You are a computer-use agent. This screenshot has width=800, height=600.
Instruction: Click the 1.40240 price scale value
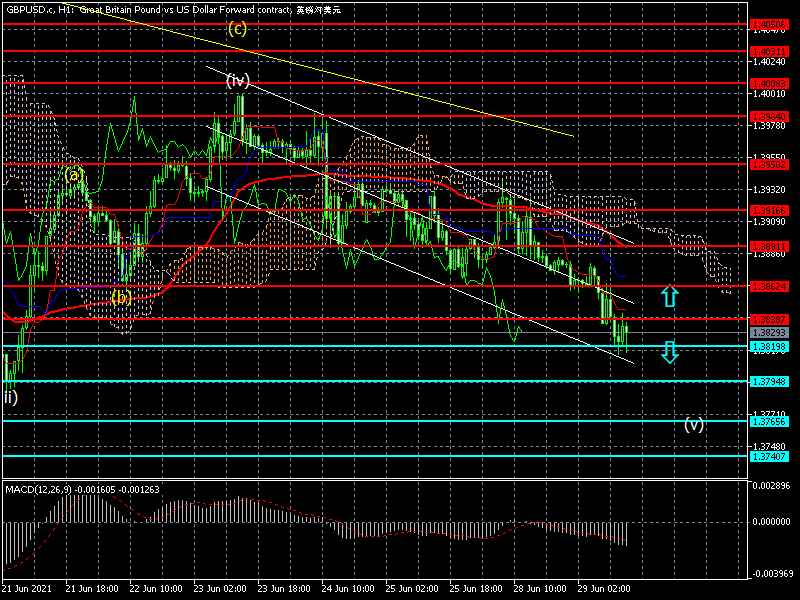(x=769, y=62)
